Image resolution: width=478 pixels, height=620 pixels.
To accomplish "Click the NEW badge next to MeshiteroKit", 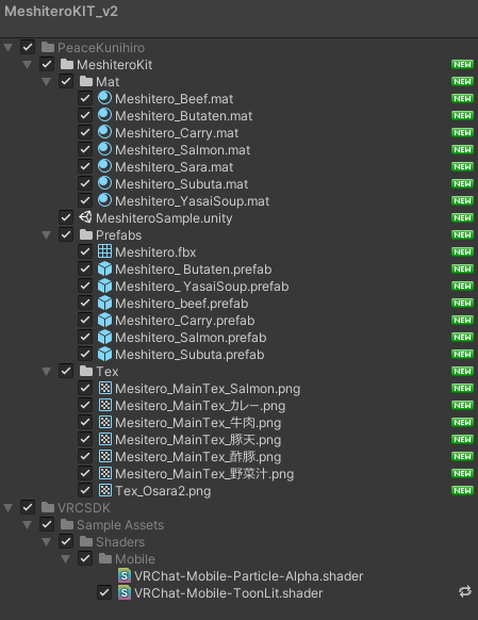I will pyautogui.click(x=462, y=64).
